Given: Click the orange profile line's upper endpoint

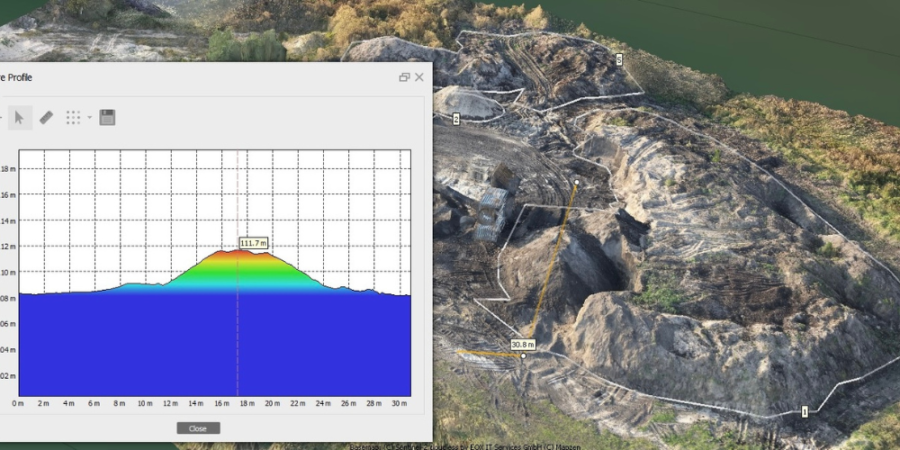Looking at the screenshot, I should (x=577, y=183).
